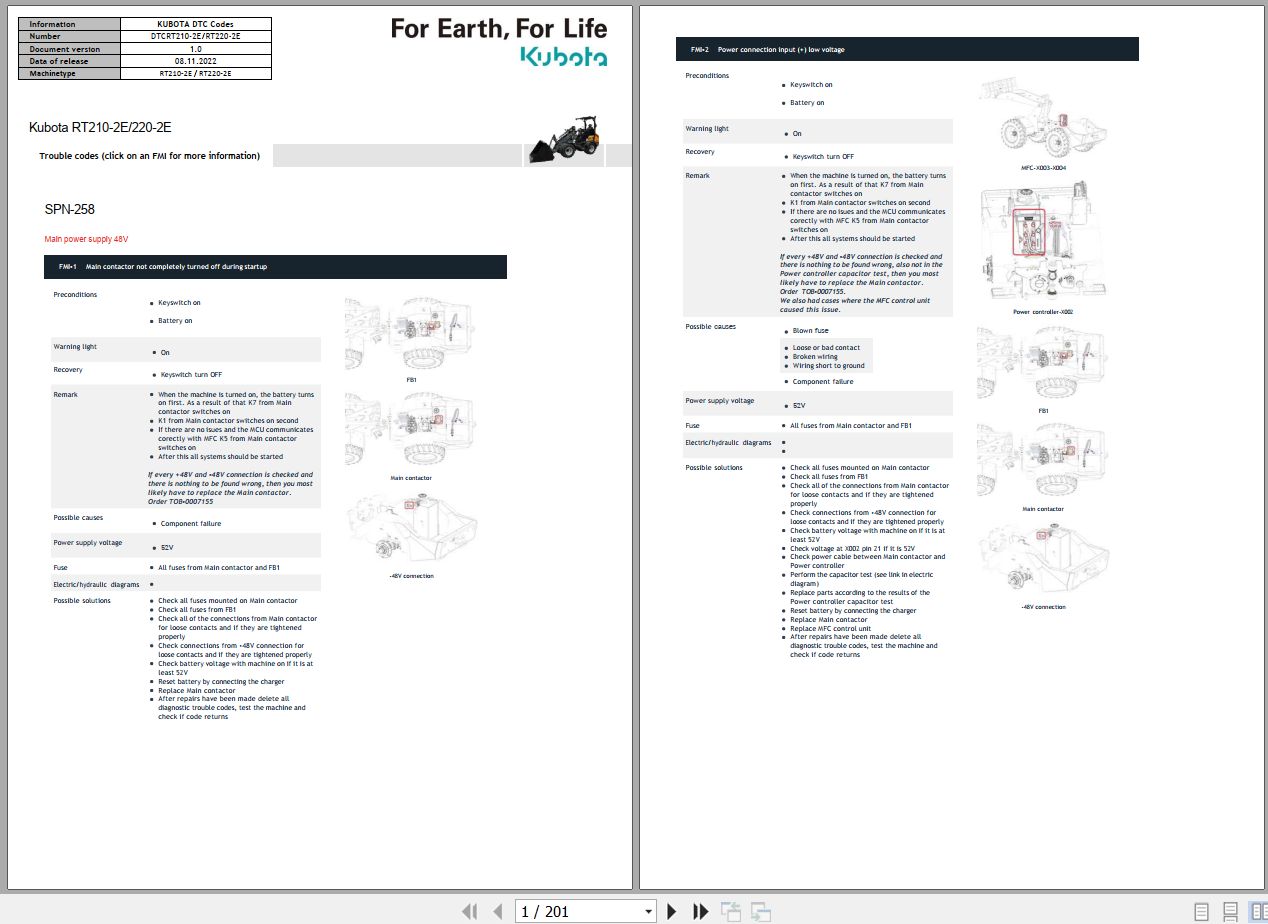Go to the previous page
Screen dimensions: 1268x924
pos(497,911)
